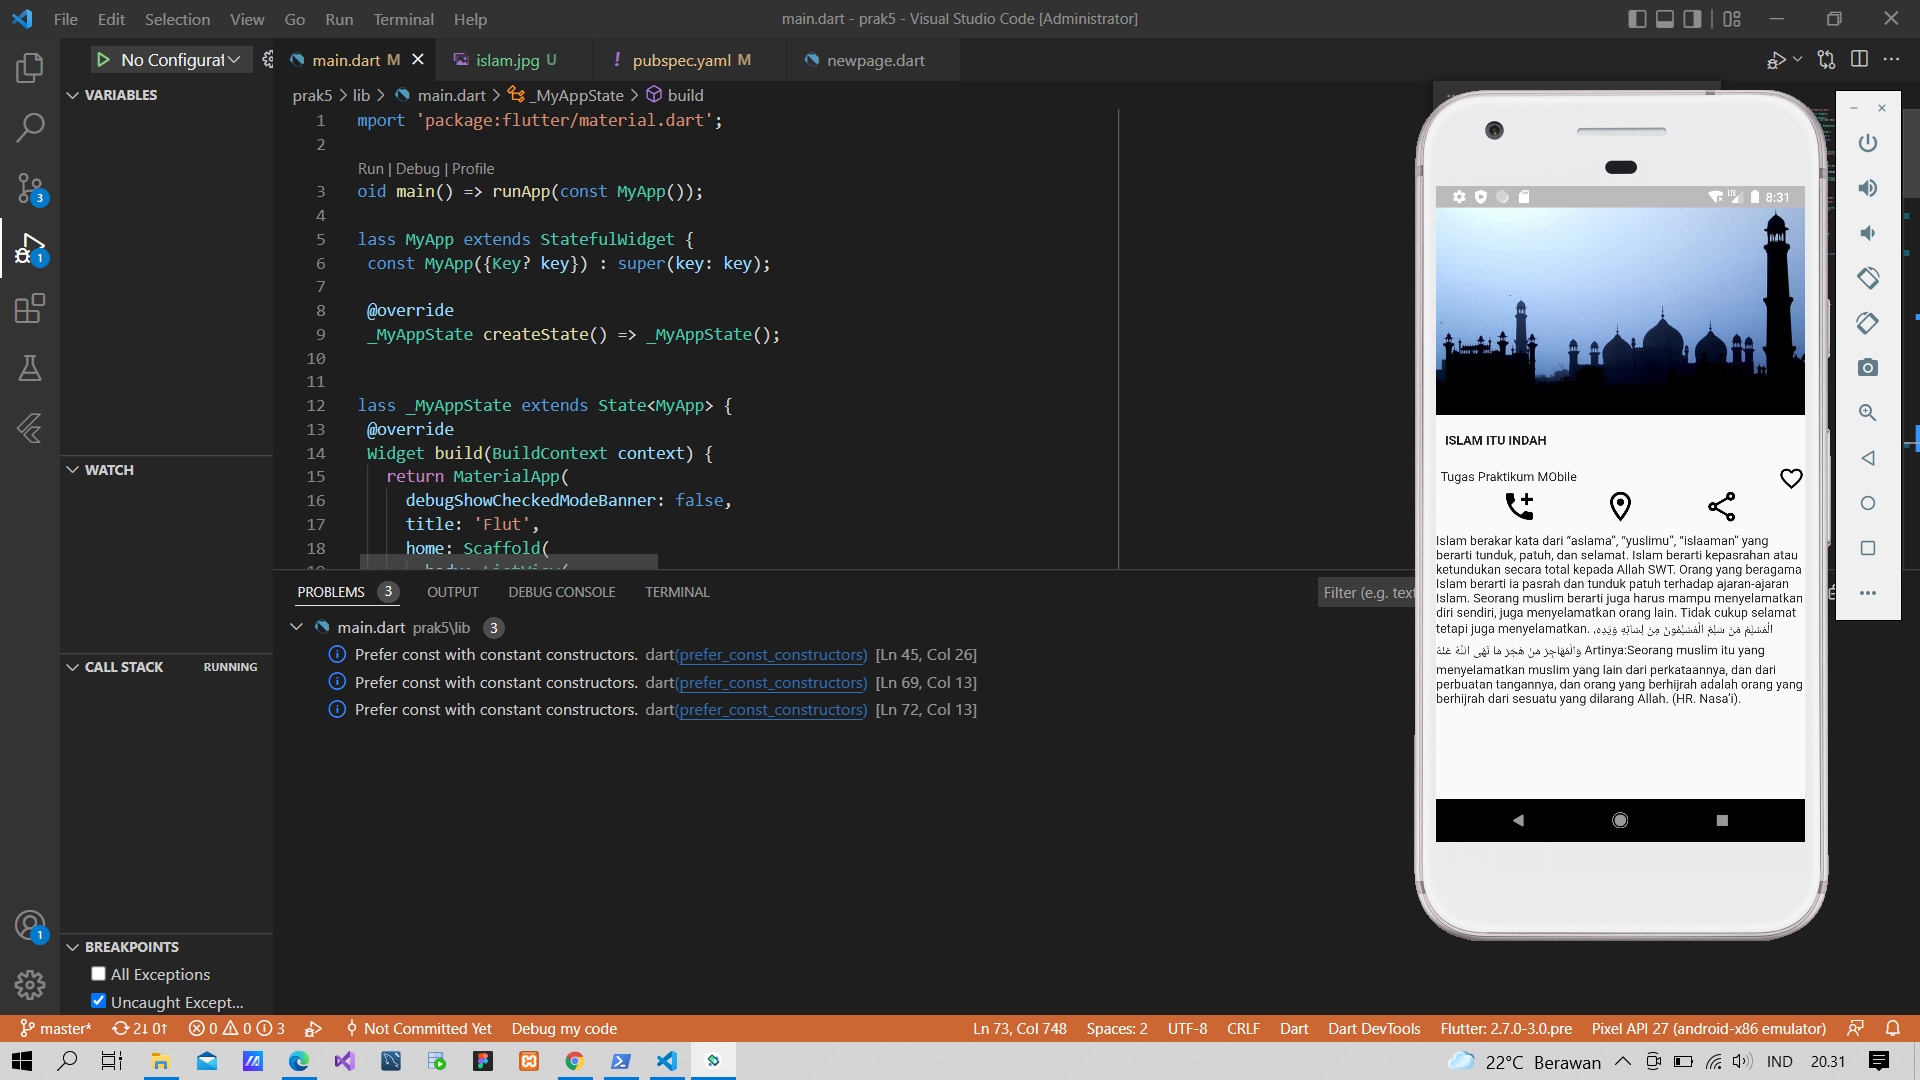Click the Run code lens above main

pyautogui.click(x=370, y=169)
